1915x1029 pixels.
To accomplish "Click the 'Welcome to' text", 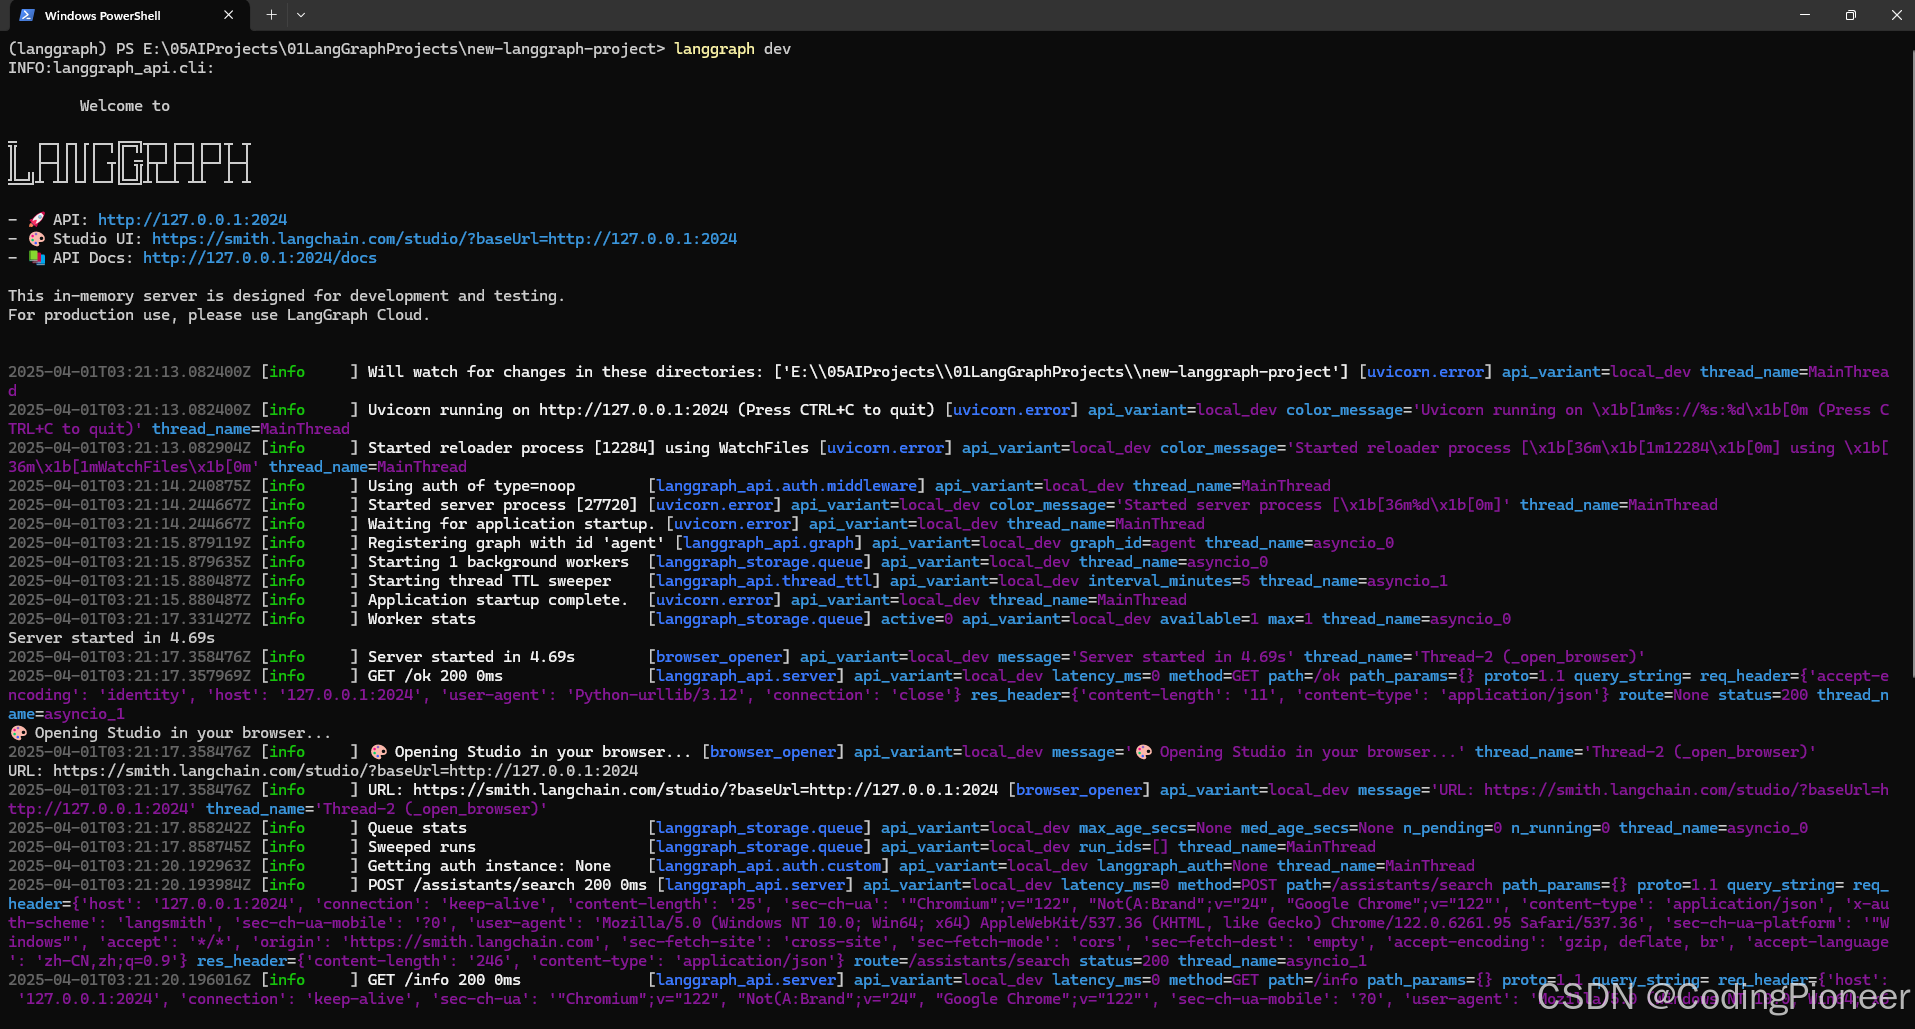I will 125,106.
